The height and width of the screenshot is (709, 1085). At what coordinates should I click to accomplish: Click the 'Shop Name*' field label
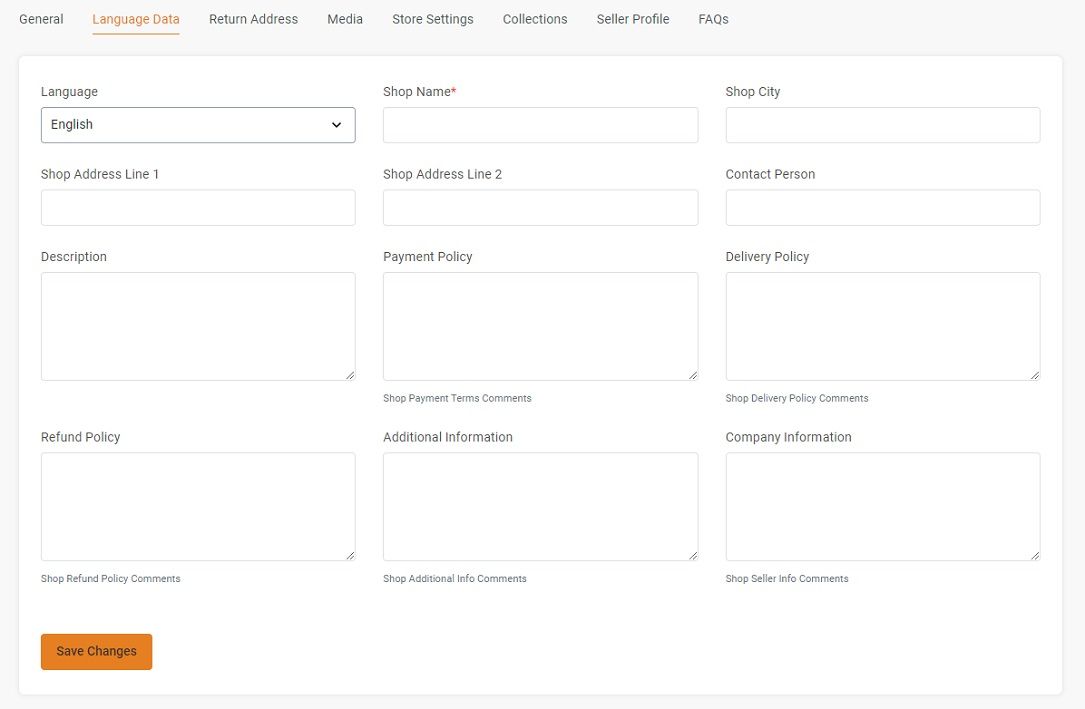point(419,92)
